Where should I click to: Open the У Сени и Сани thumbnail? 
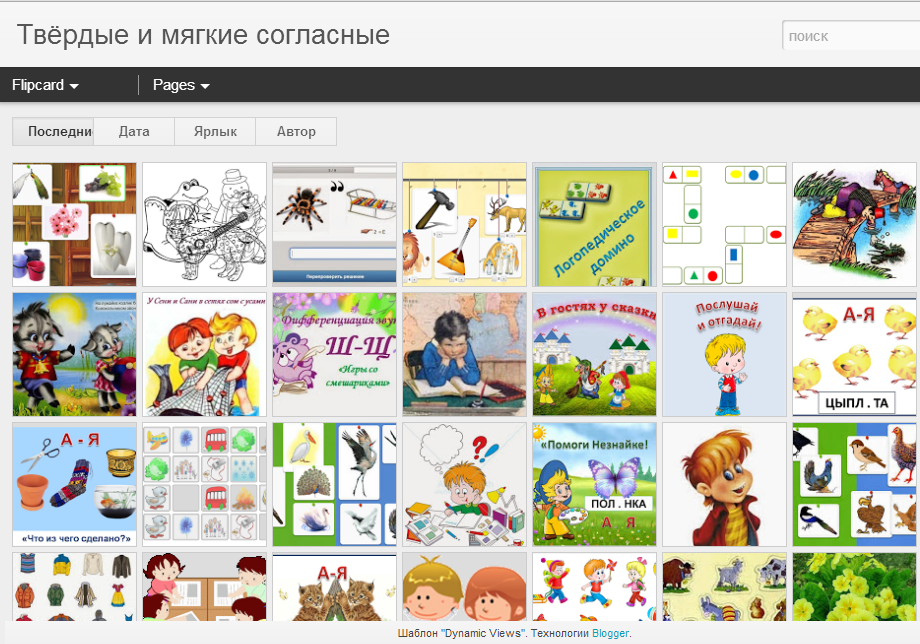coord(205,355)
